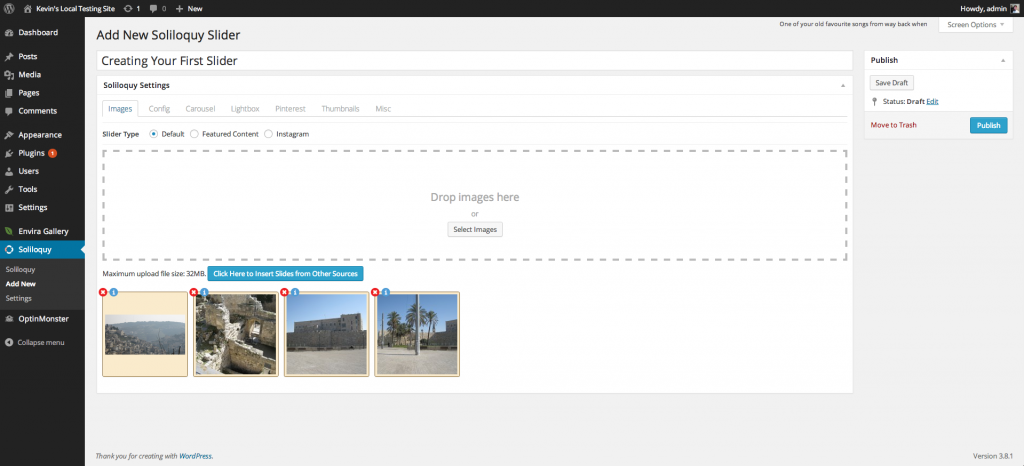This screenshot has height=466, width=1024.
Task: Open the updates icon in admin bar
Action: coord(127,8)
